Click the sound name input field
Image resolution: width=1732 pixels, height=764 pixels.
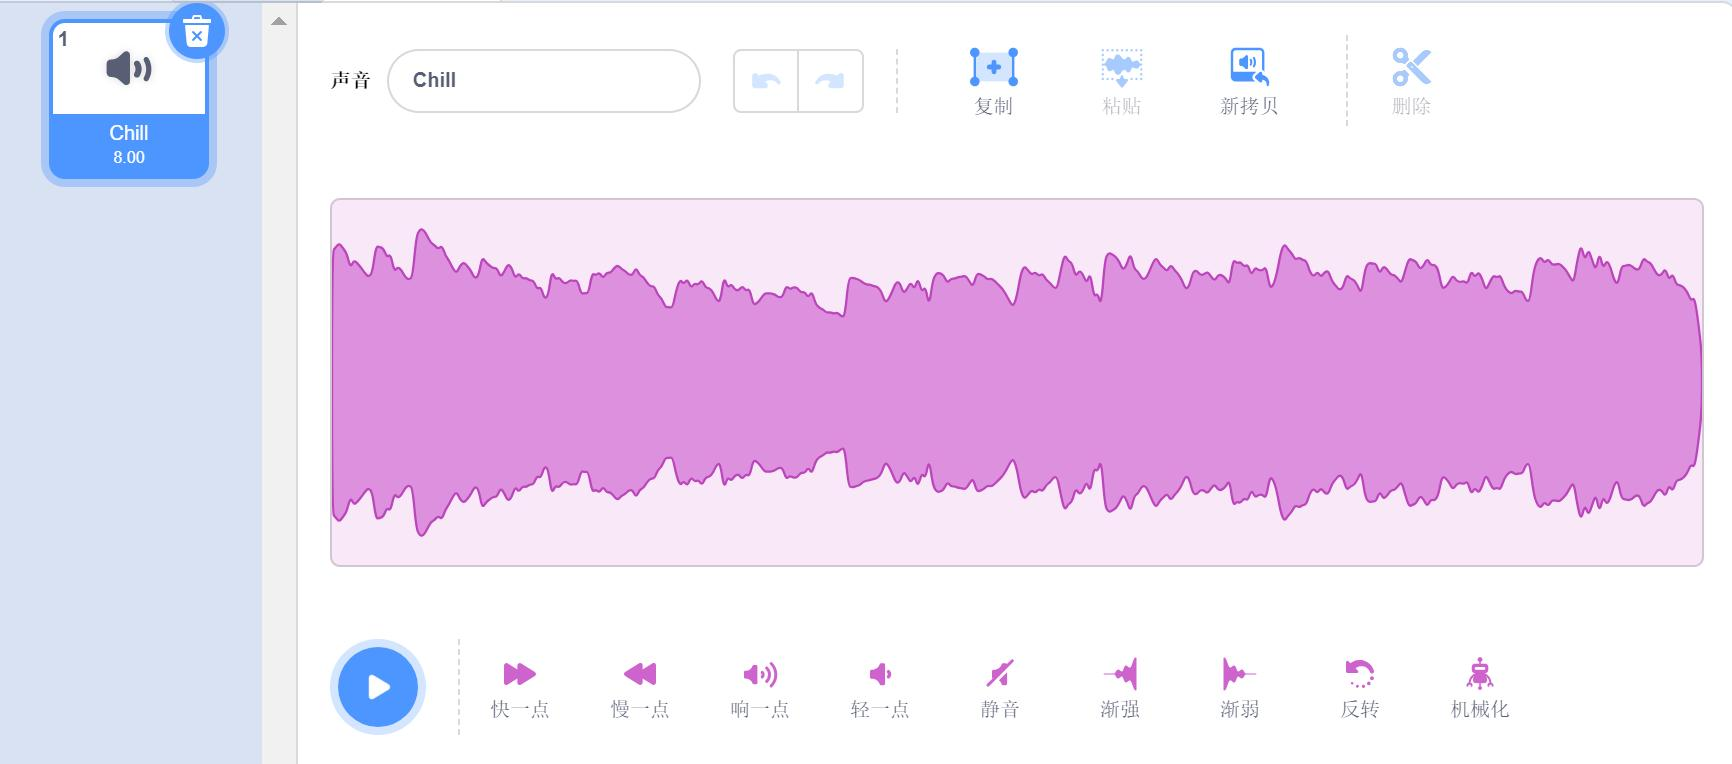pos(543,80)
